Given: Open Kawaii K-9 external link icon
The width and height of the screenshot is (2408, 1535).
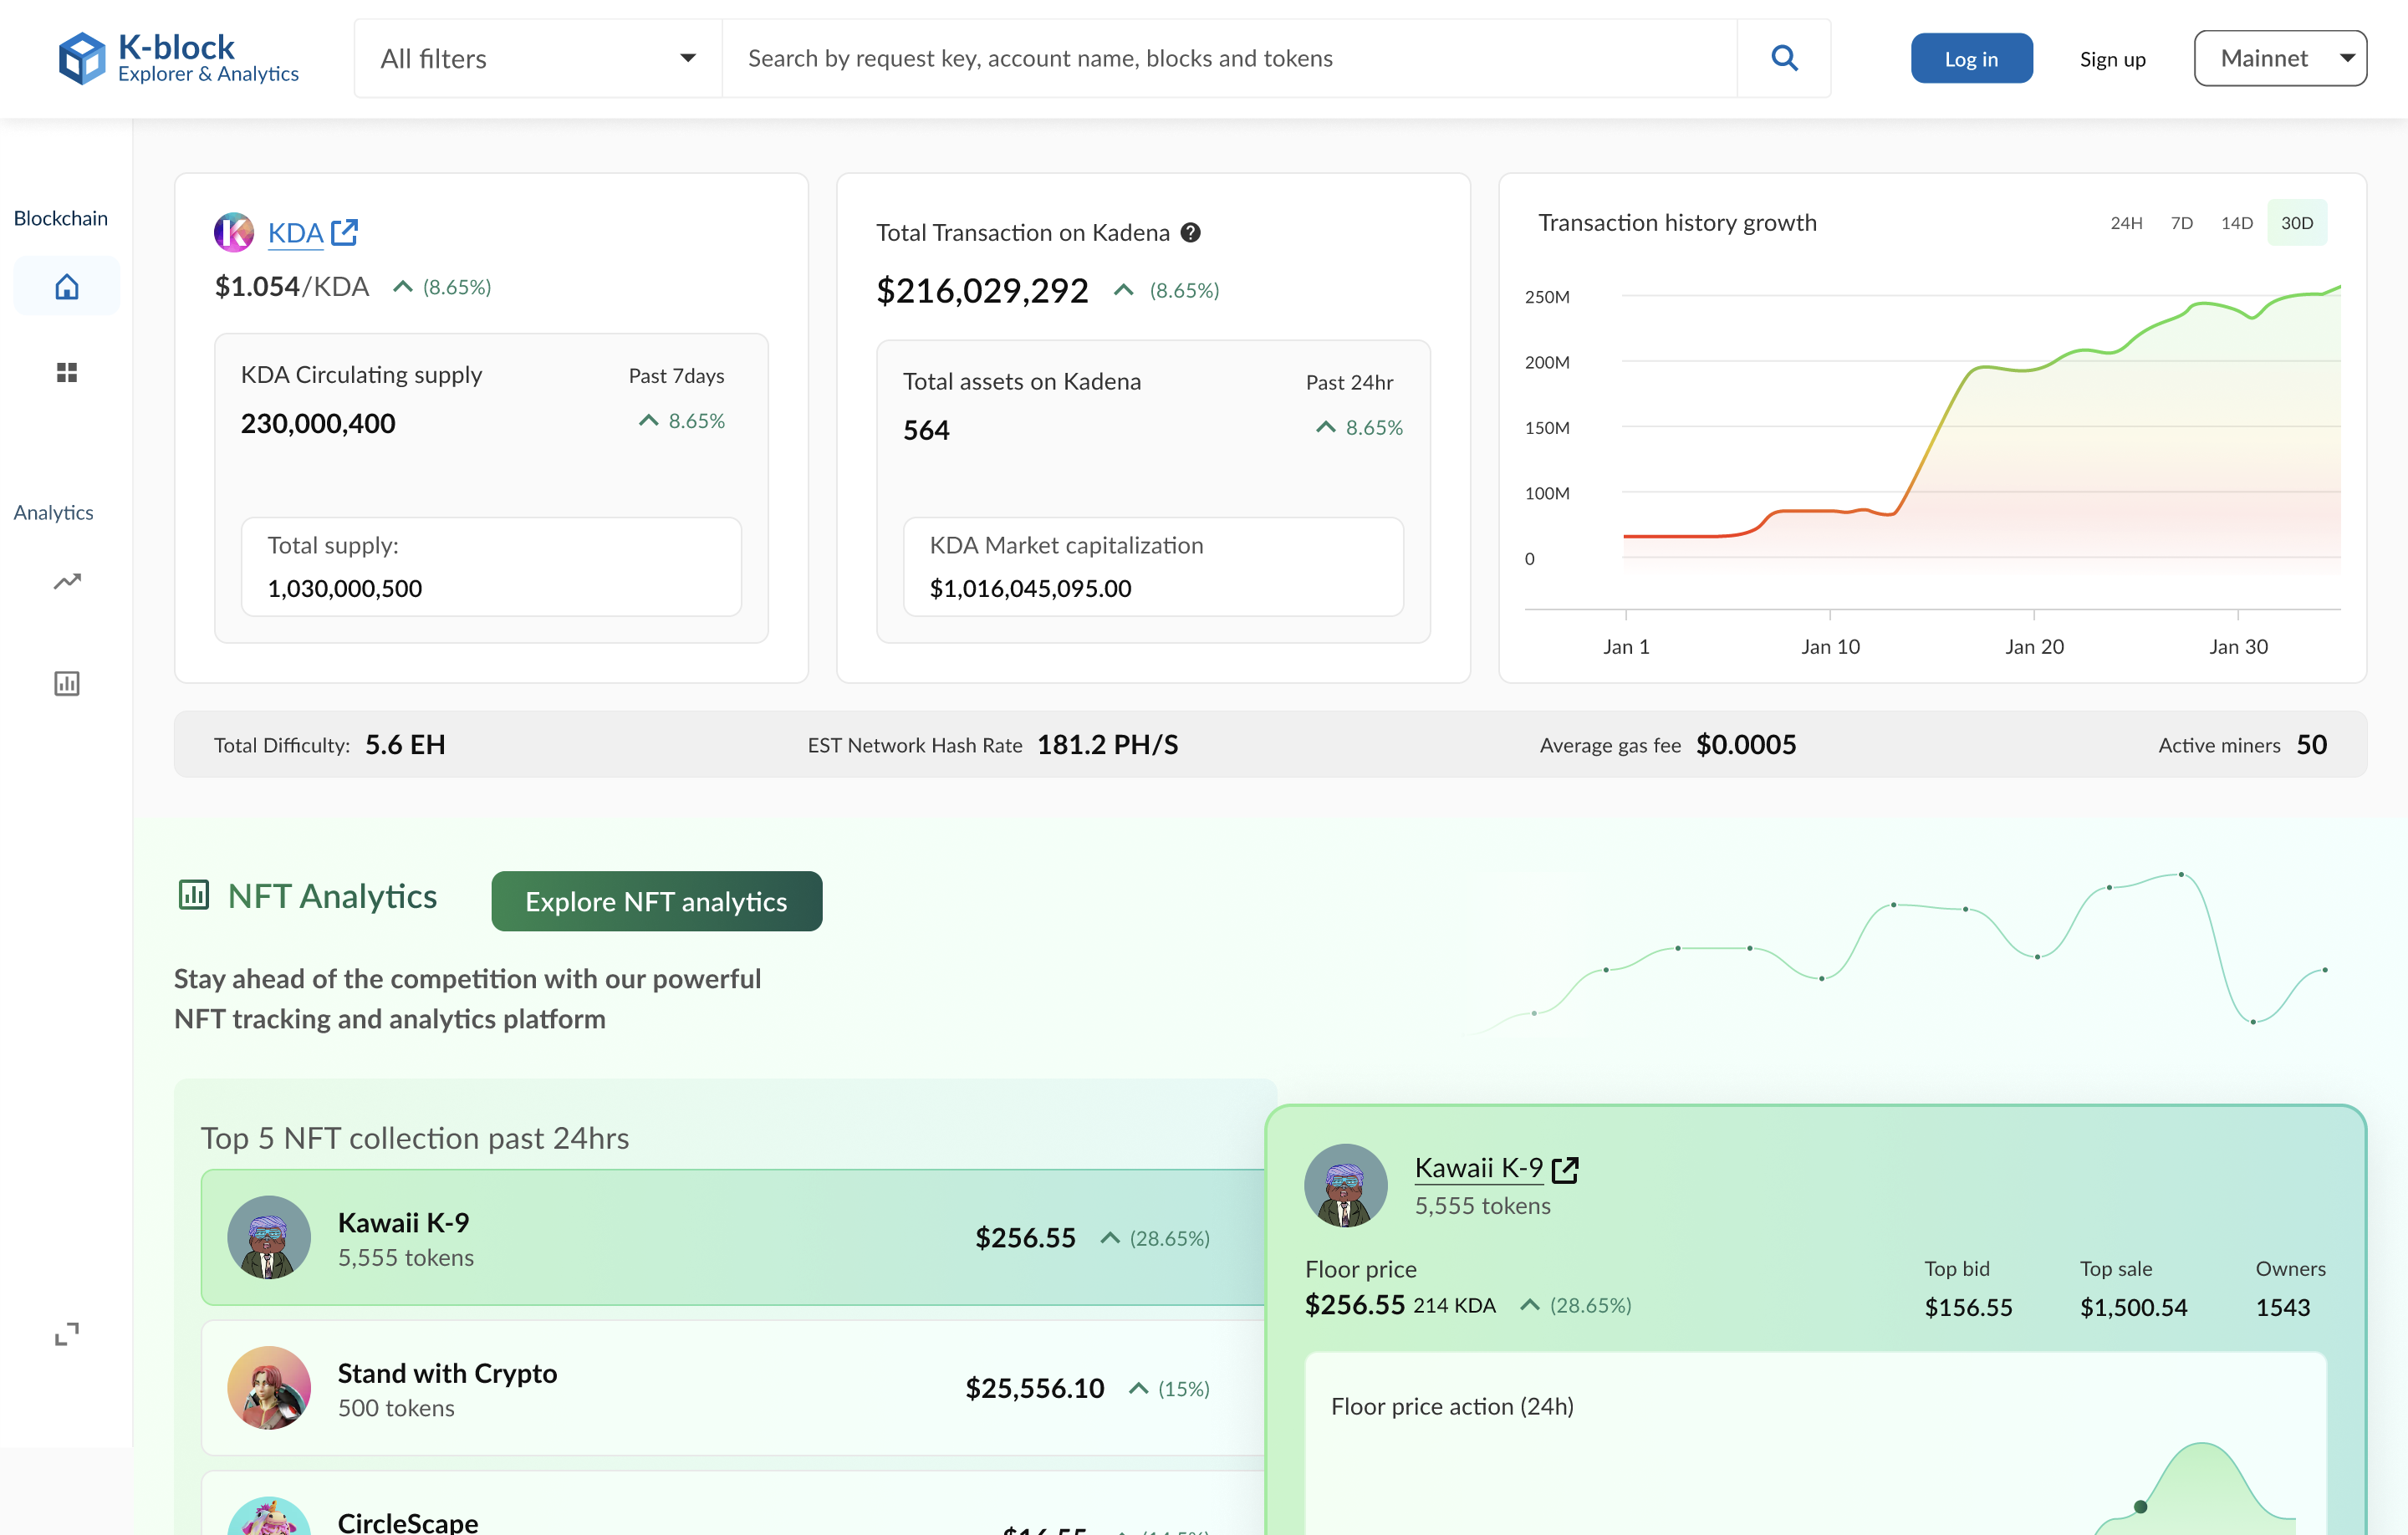Looking at the screenshot, I should (x=1565, y=1169).
